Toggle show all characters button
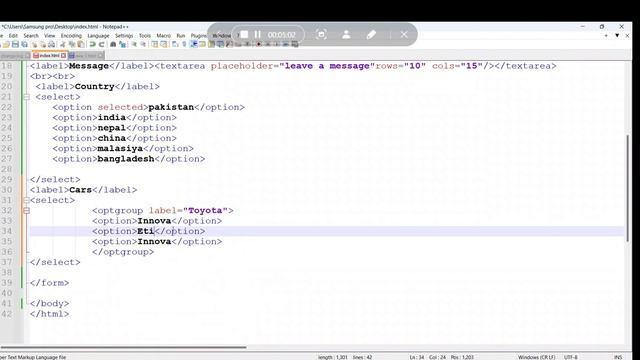Image resolution: width=640 pixels, height=360 pixels. coord(184,44)
